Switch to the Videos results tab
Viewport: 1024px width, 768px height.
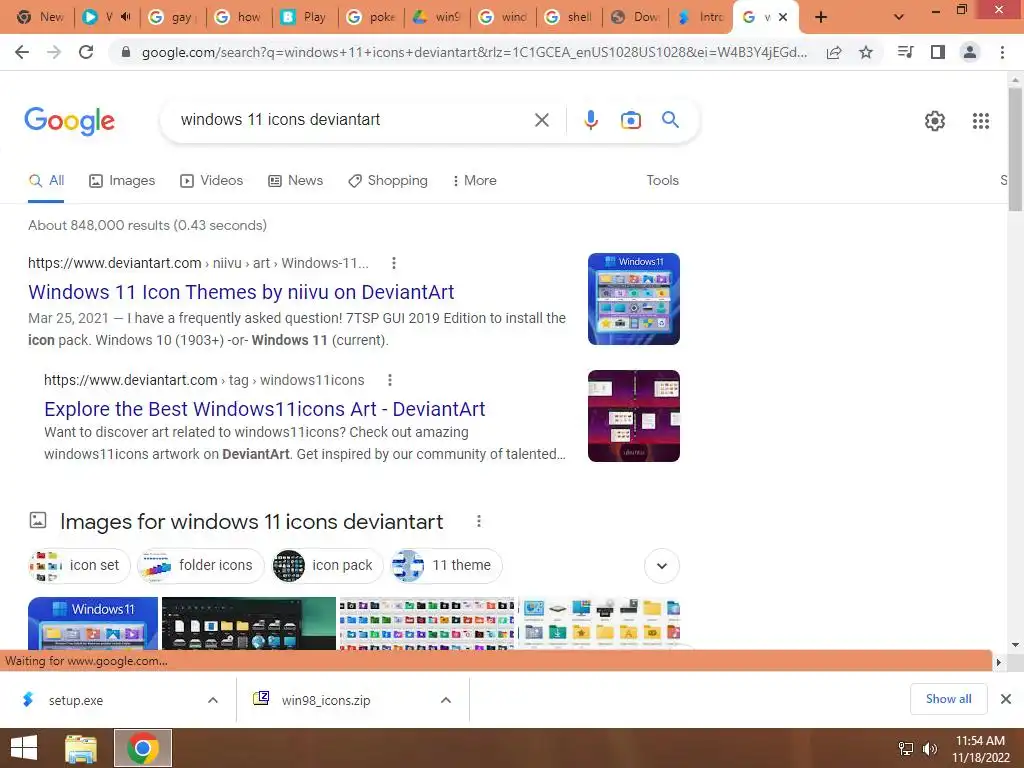pos(212,181)
